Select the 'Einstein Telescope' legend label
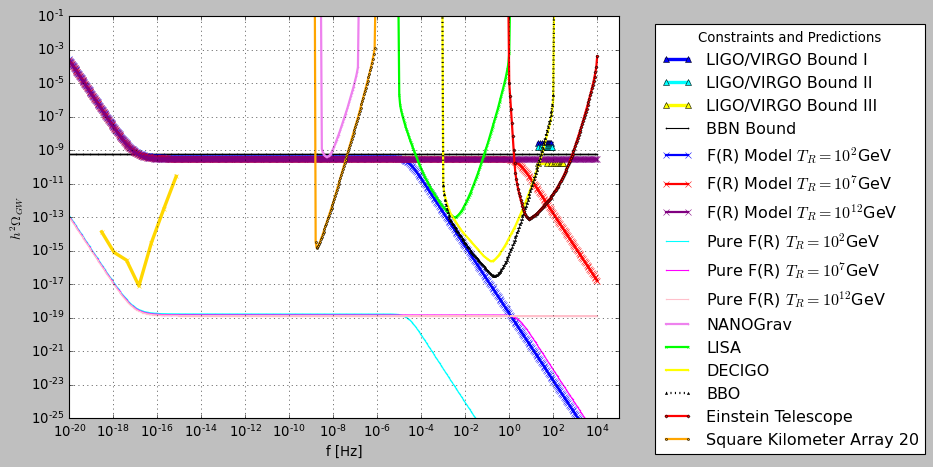Screen dimensions: 933x467 pyautogui.click(x=779, y=416)
